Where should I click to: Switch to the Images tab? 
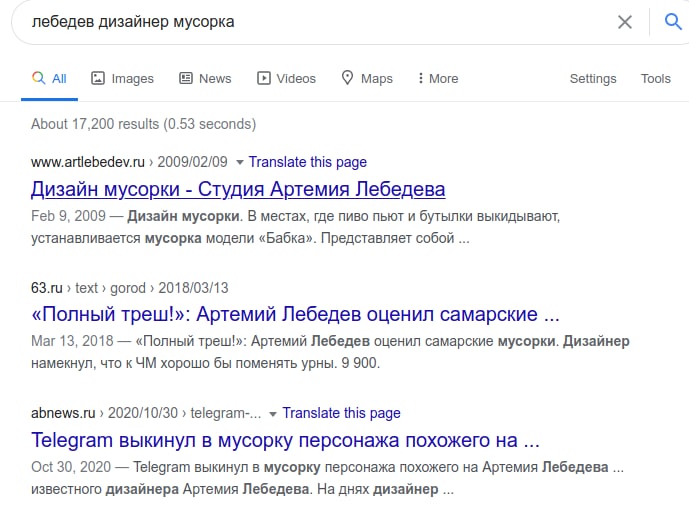pos(122,79)
